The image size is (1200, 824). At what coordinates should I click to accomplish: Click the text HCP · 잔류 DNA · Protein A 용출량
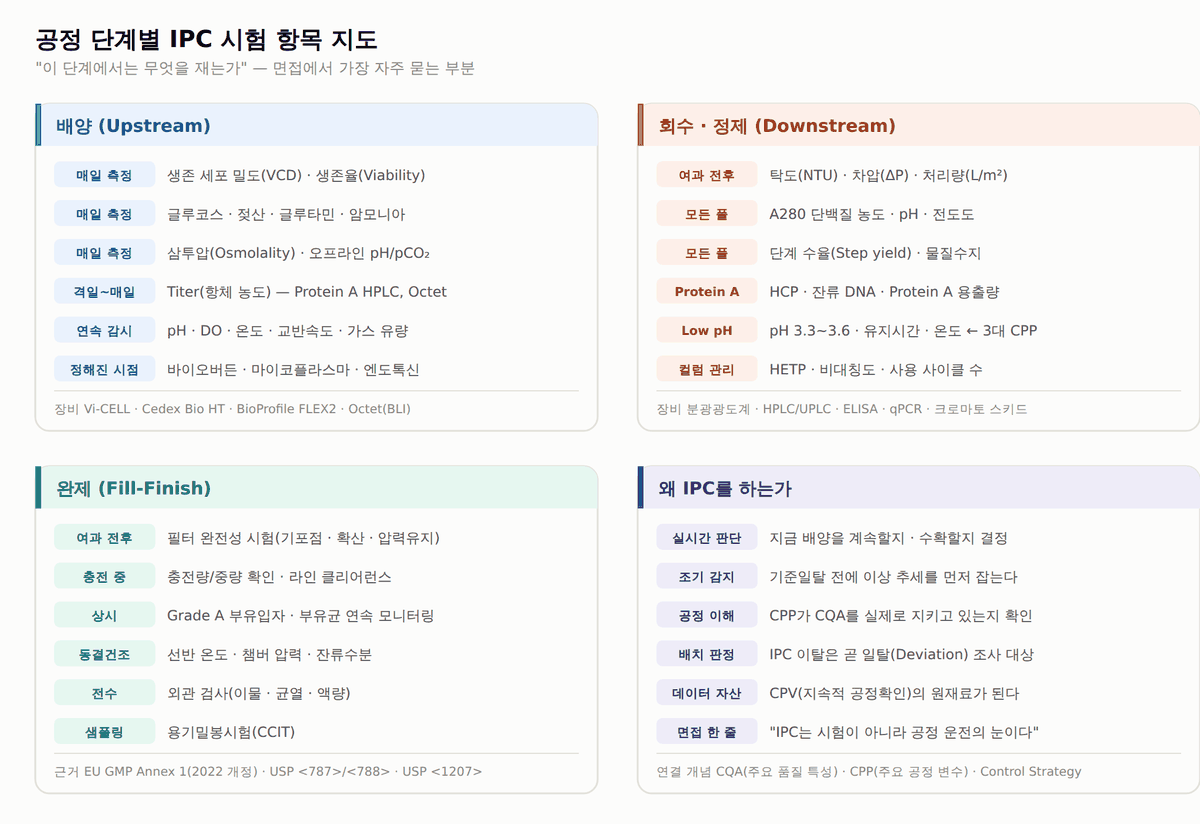pos(884,292)
